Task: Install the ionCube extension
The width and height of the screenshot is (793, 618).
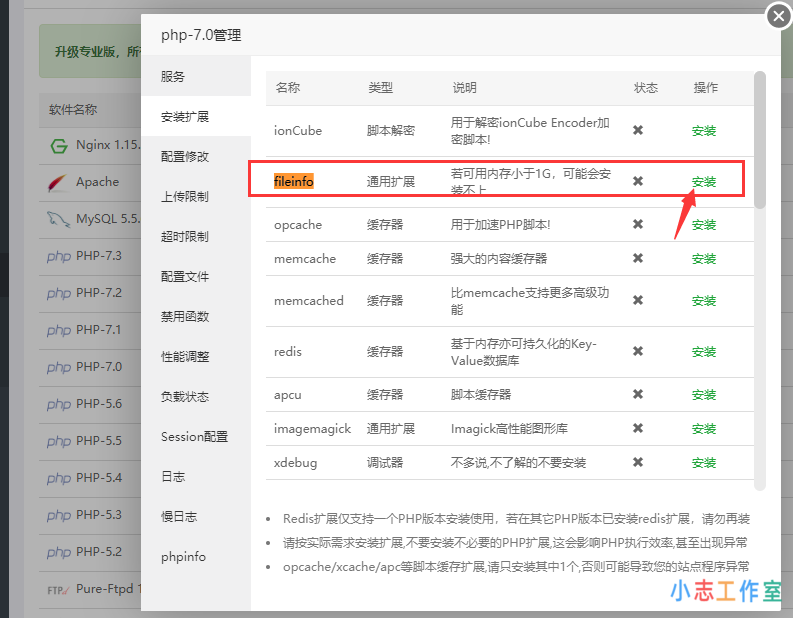Action: point(703,130)
